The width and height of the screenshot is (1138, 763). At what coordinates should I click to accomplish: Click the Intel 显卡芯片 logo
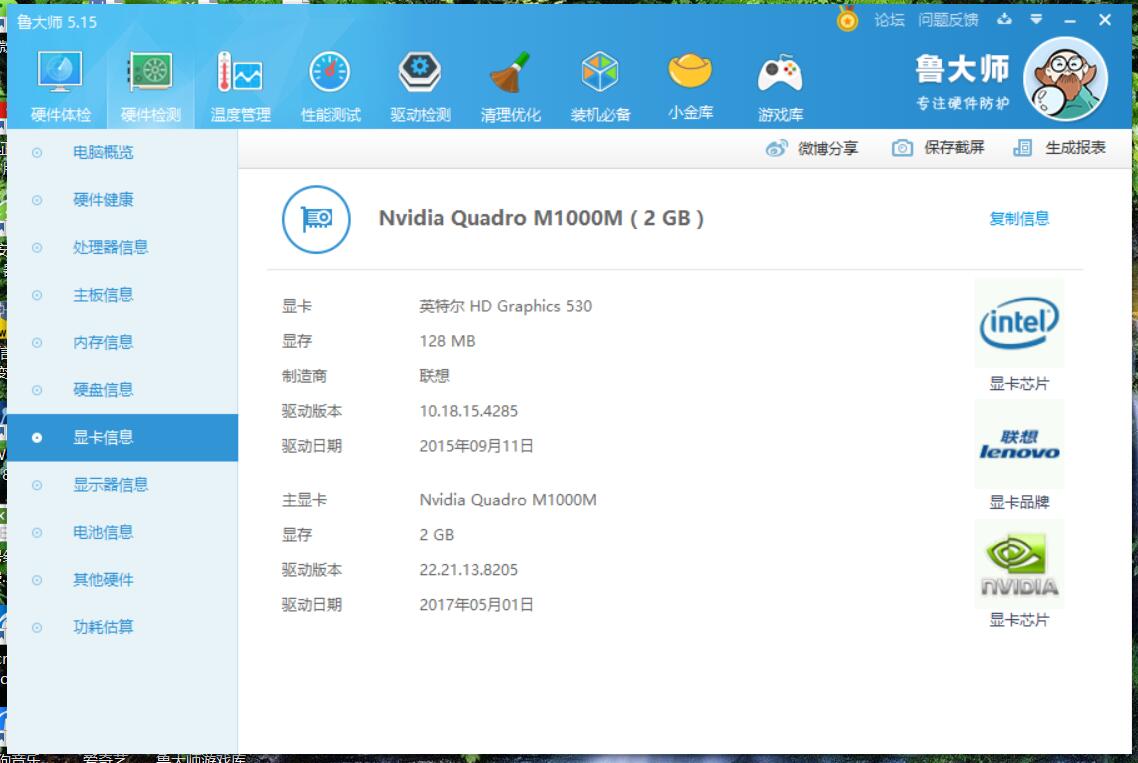tap(1019, 323)
